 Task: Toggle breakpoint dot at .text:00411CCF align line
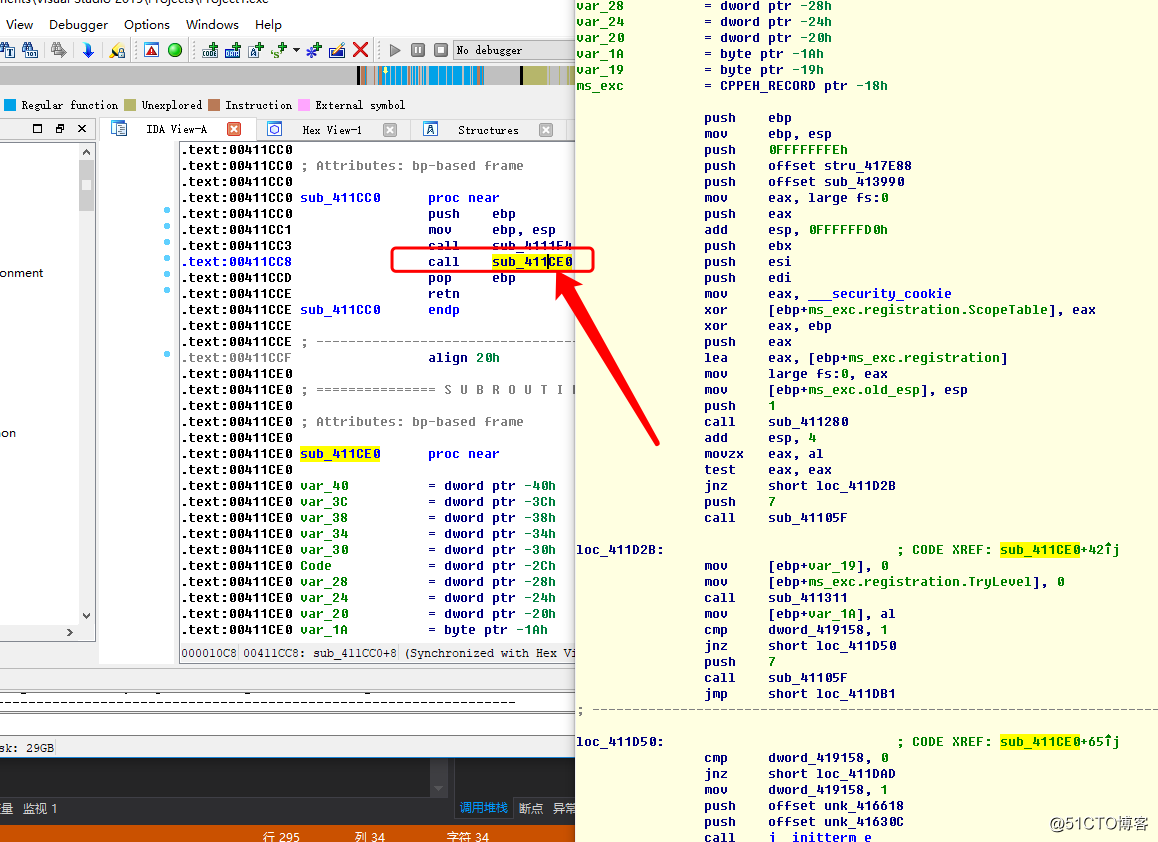[x=167, y=355]
